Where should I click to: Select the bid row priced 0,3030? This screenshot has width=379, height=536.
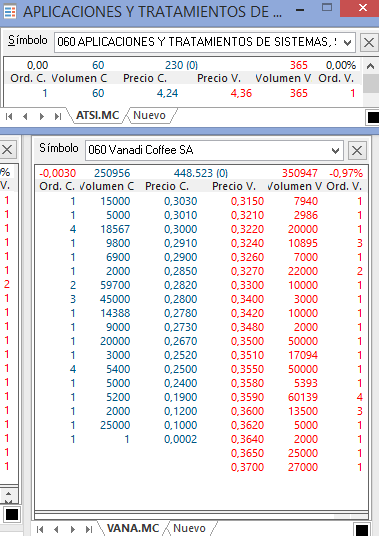coord(201,201)
